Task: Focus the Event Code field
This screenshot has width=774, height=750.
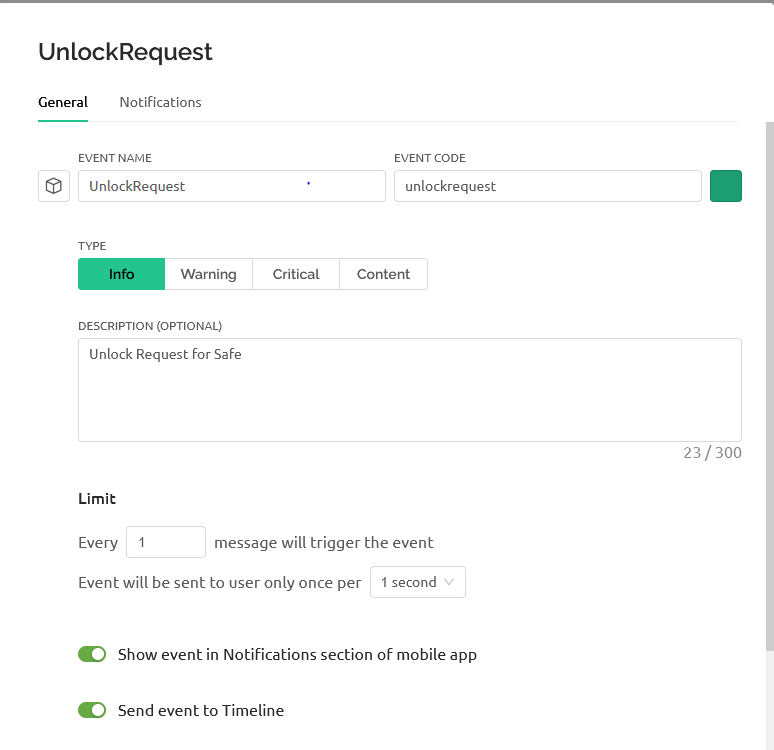Action: (x=547, y=186)
